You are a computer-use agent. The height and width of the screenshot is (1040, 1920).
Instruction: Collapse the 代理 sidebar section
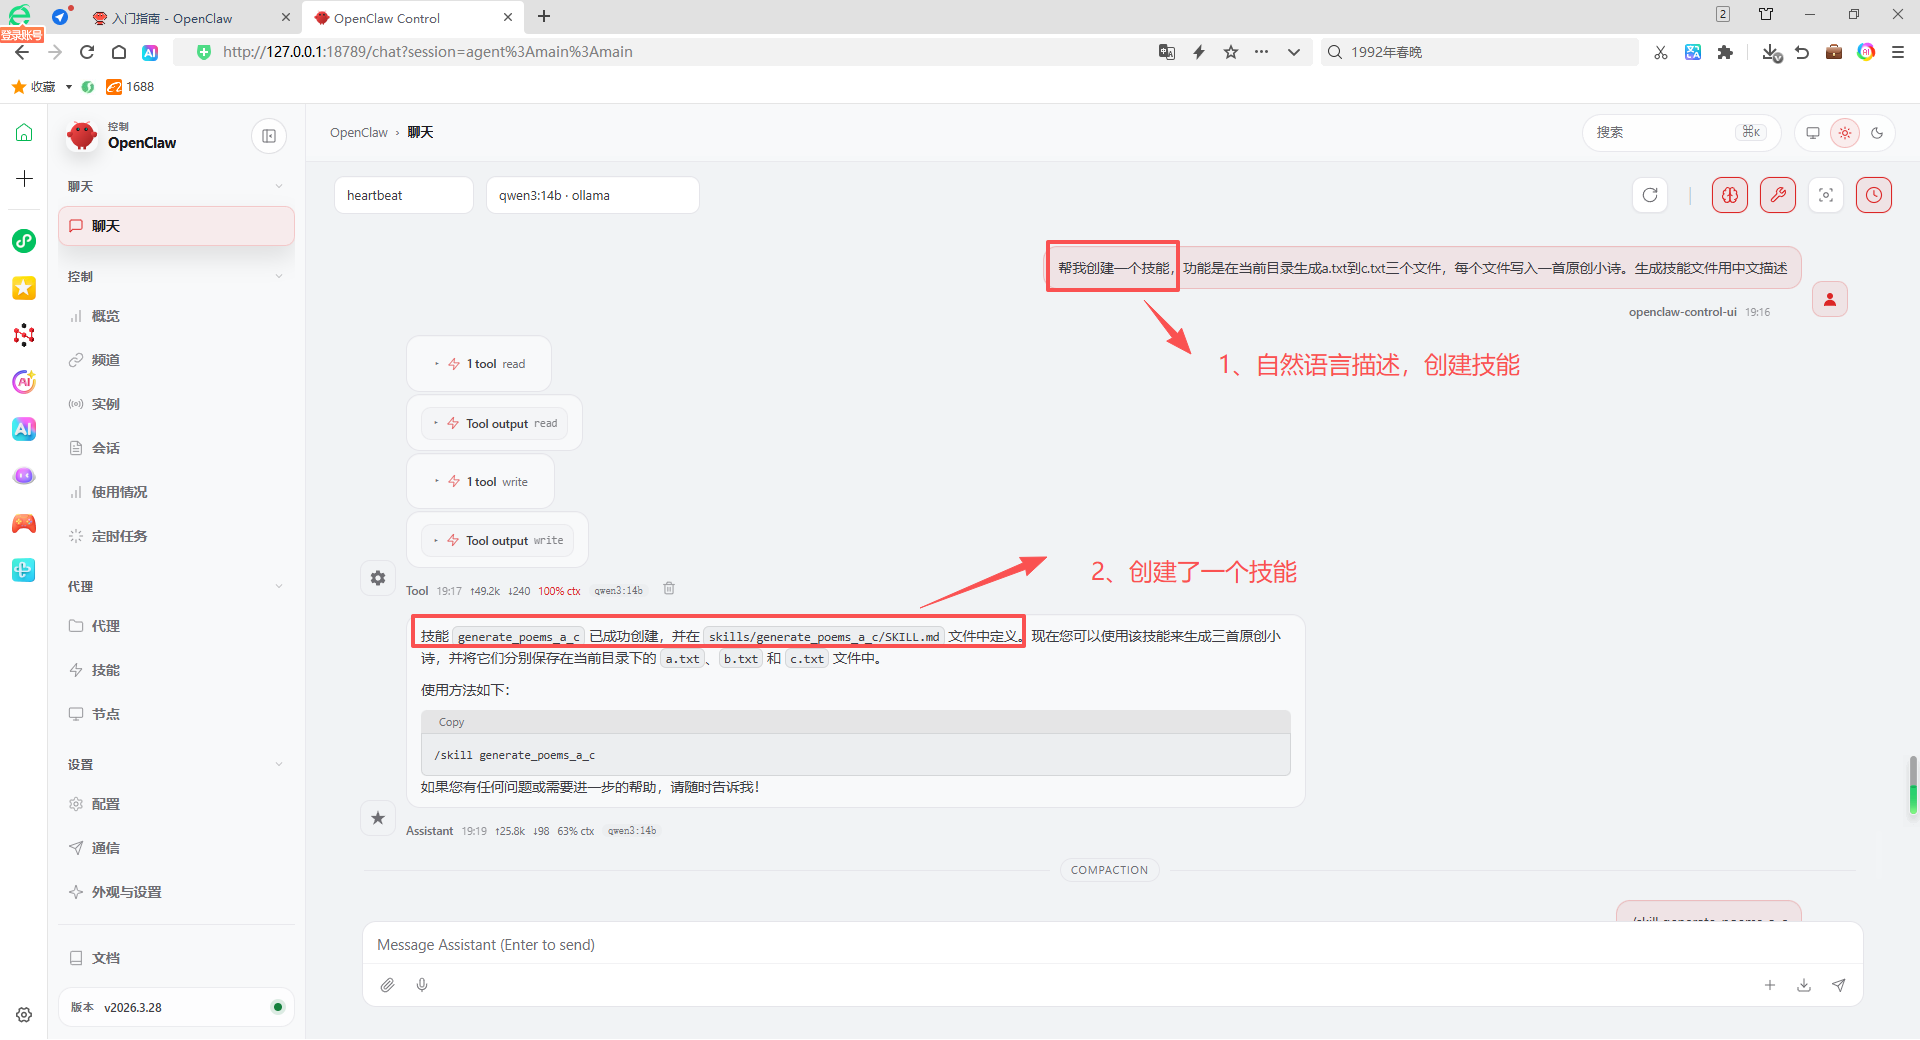click(279, 586)
